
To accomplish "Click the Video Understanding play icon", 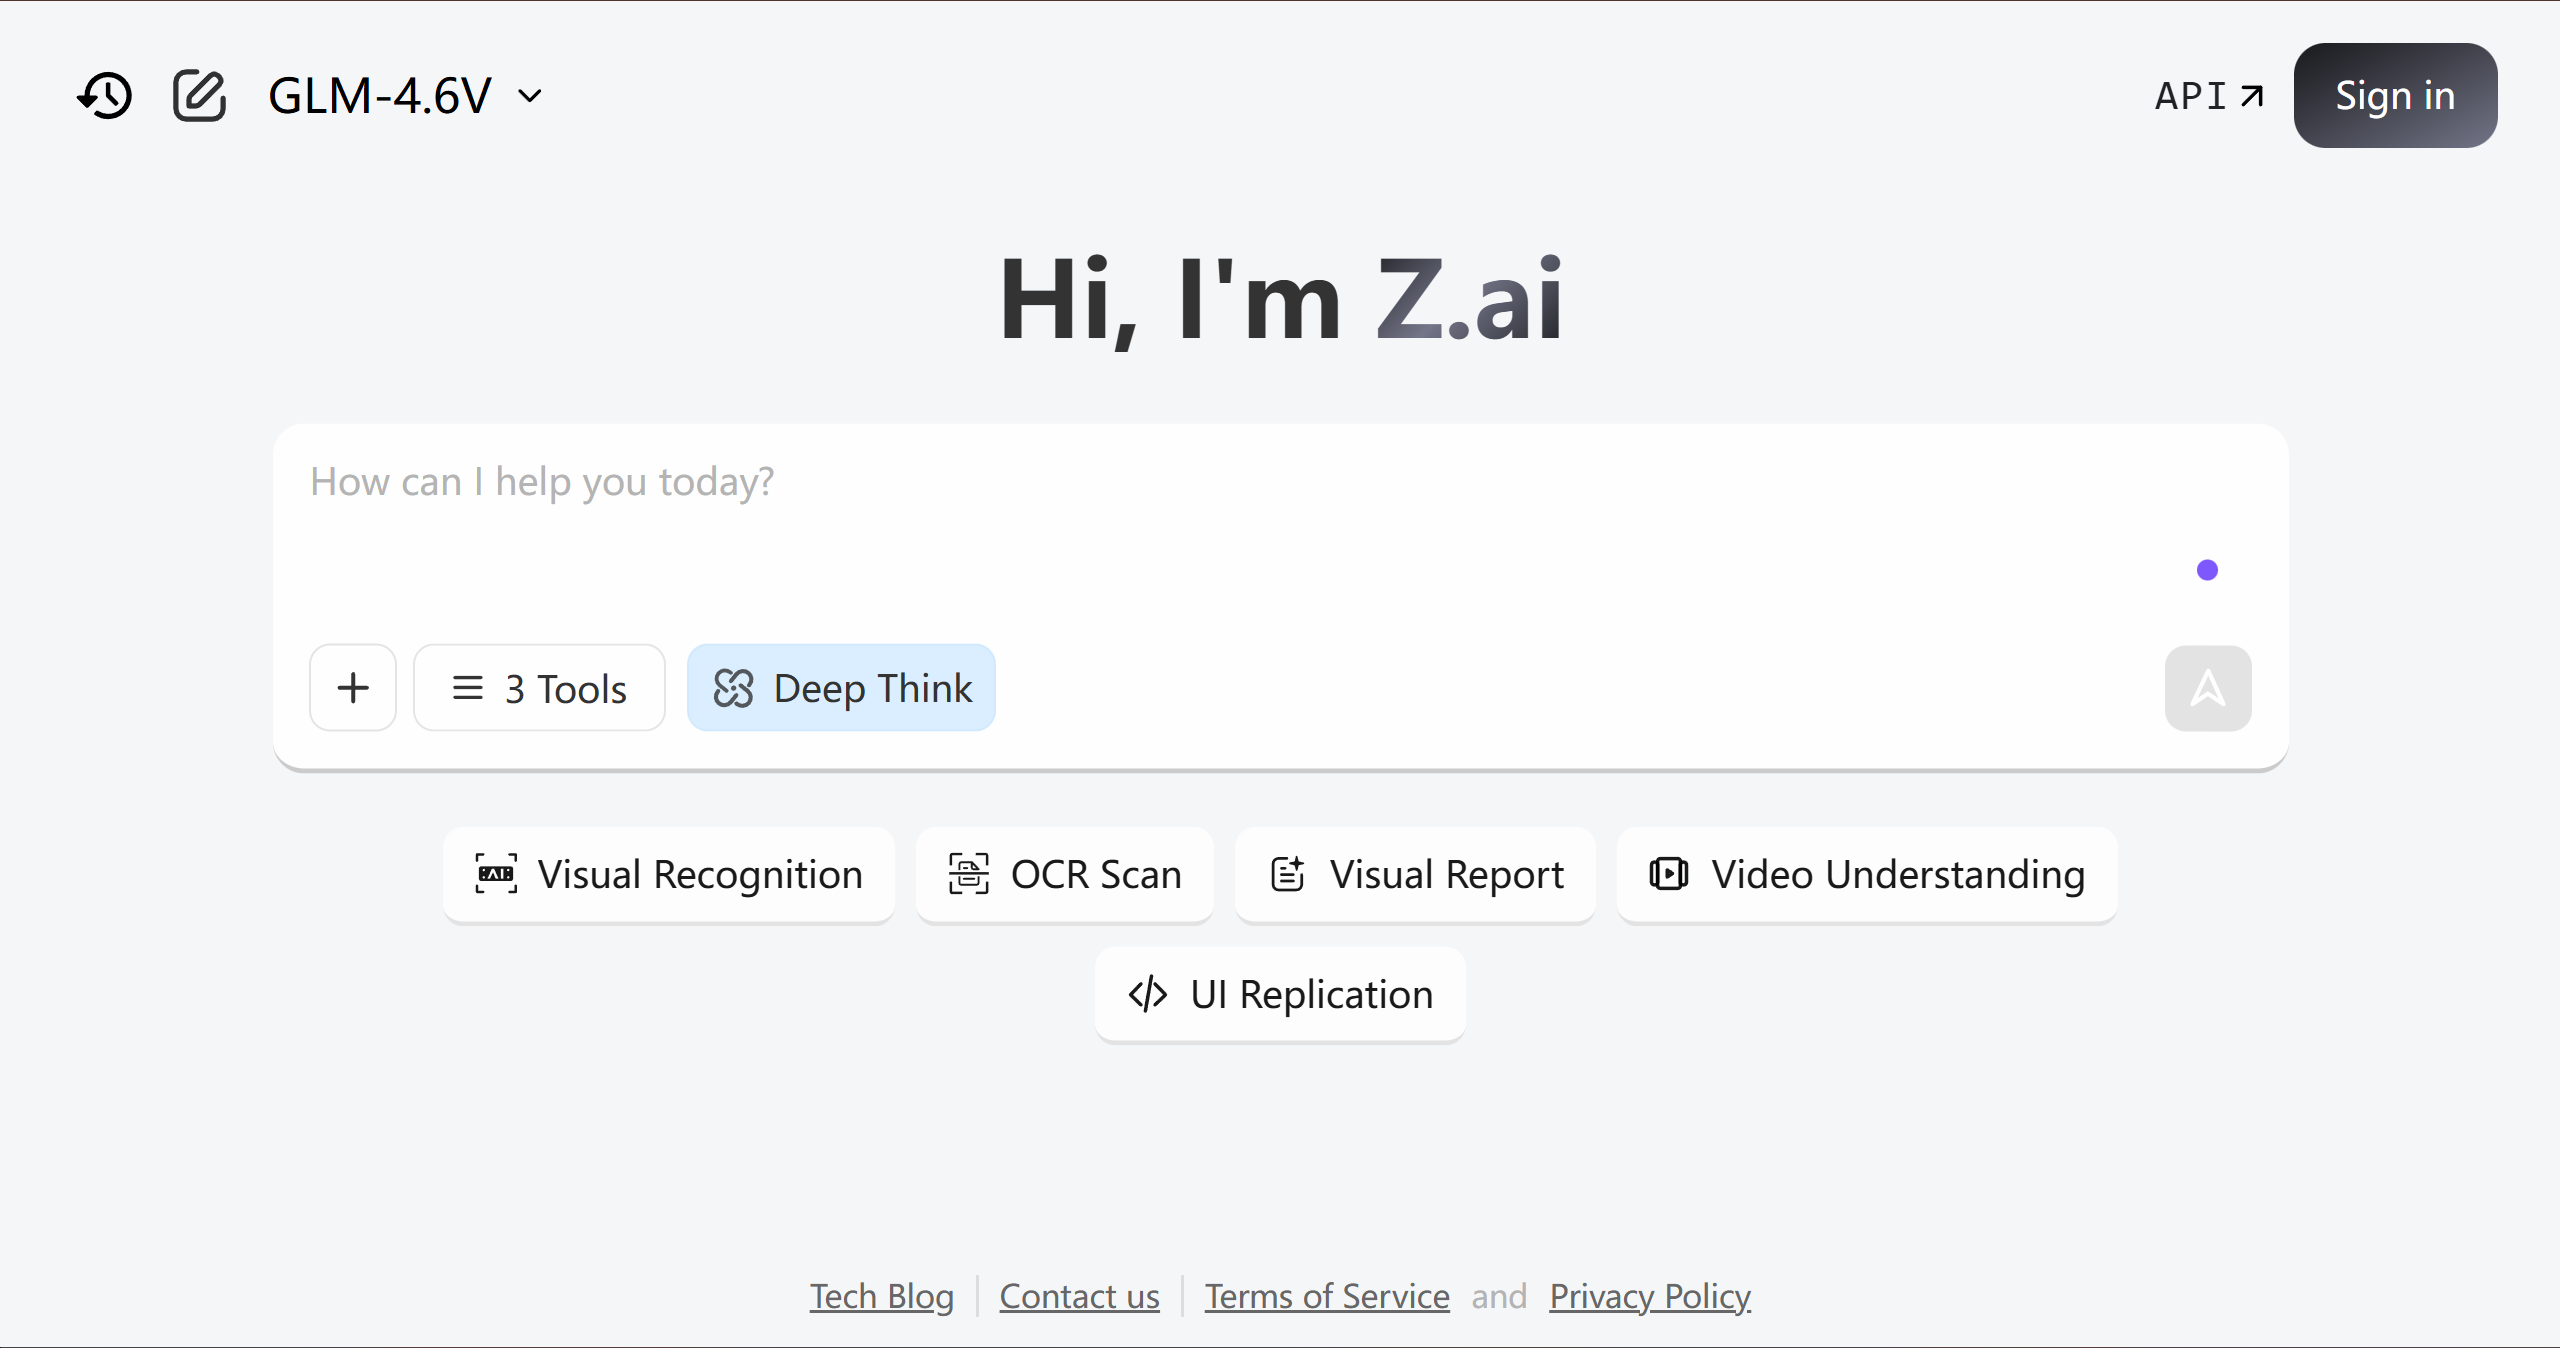I will [1668, 874].
